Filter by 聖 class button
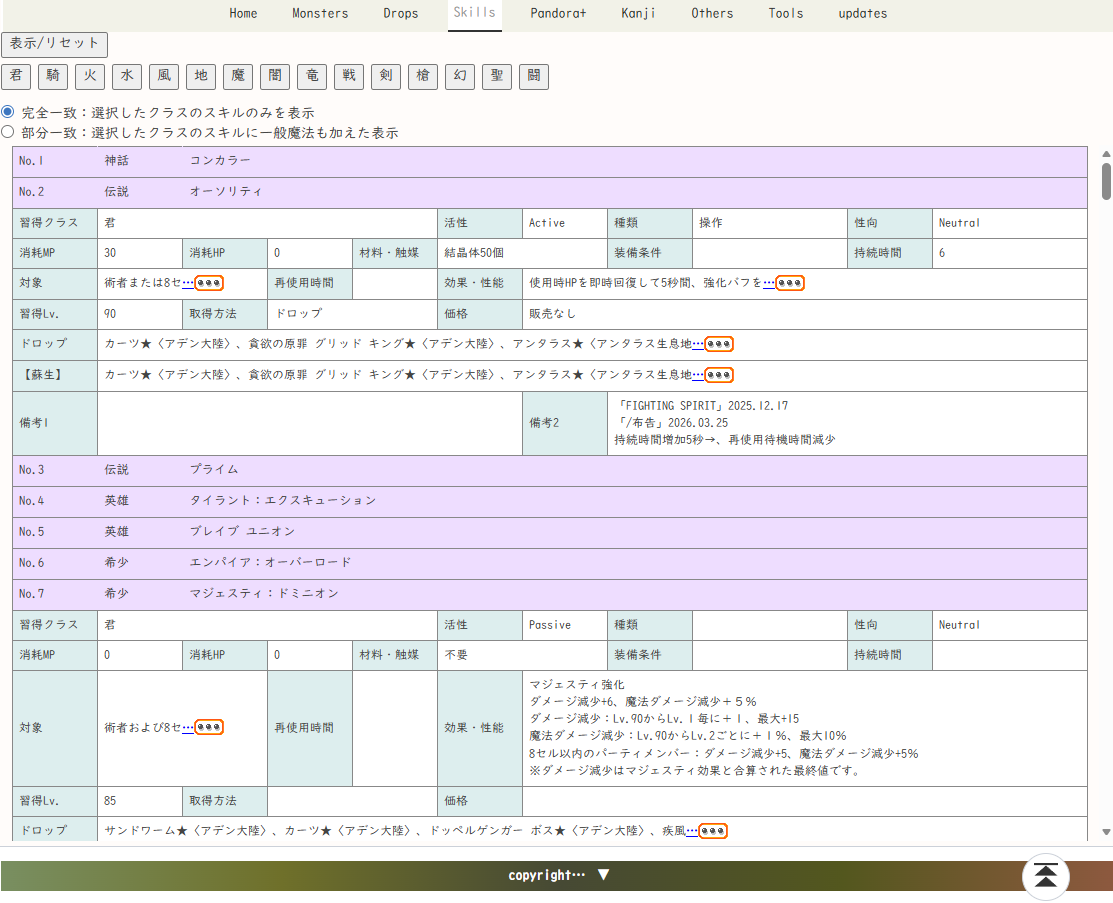Image resolution: width=1113 pixels, height=903 pixels. click(x=497, y=77)
